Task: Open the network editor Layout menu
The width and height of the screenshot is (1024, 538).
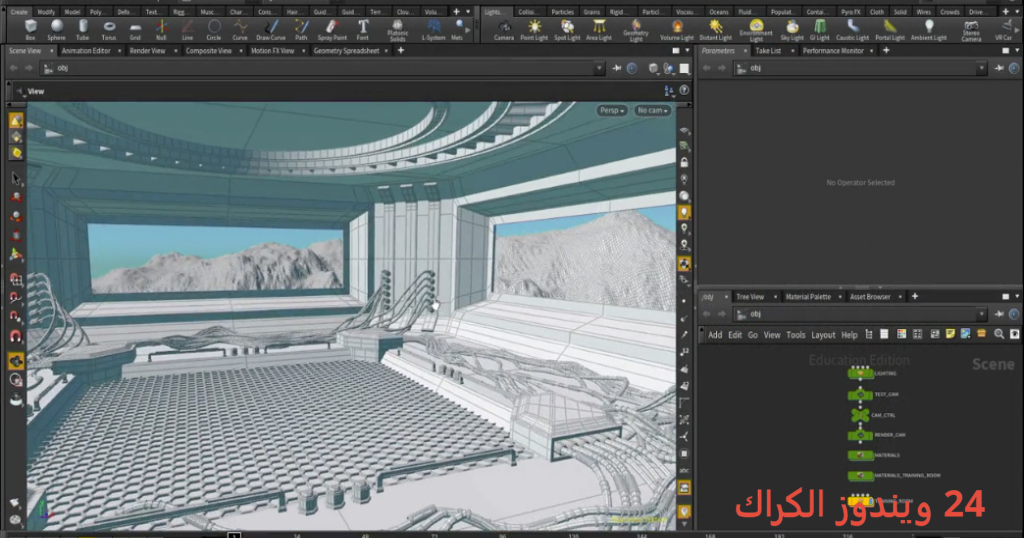Action: (x=823, y=334)
